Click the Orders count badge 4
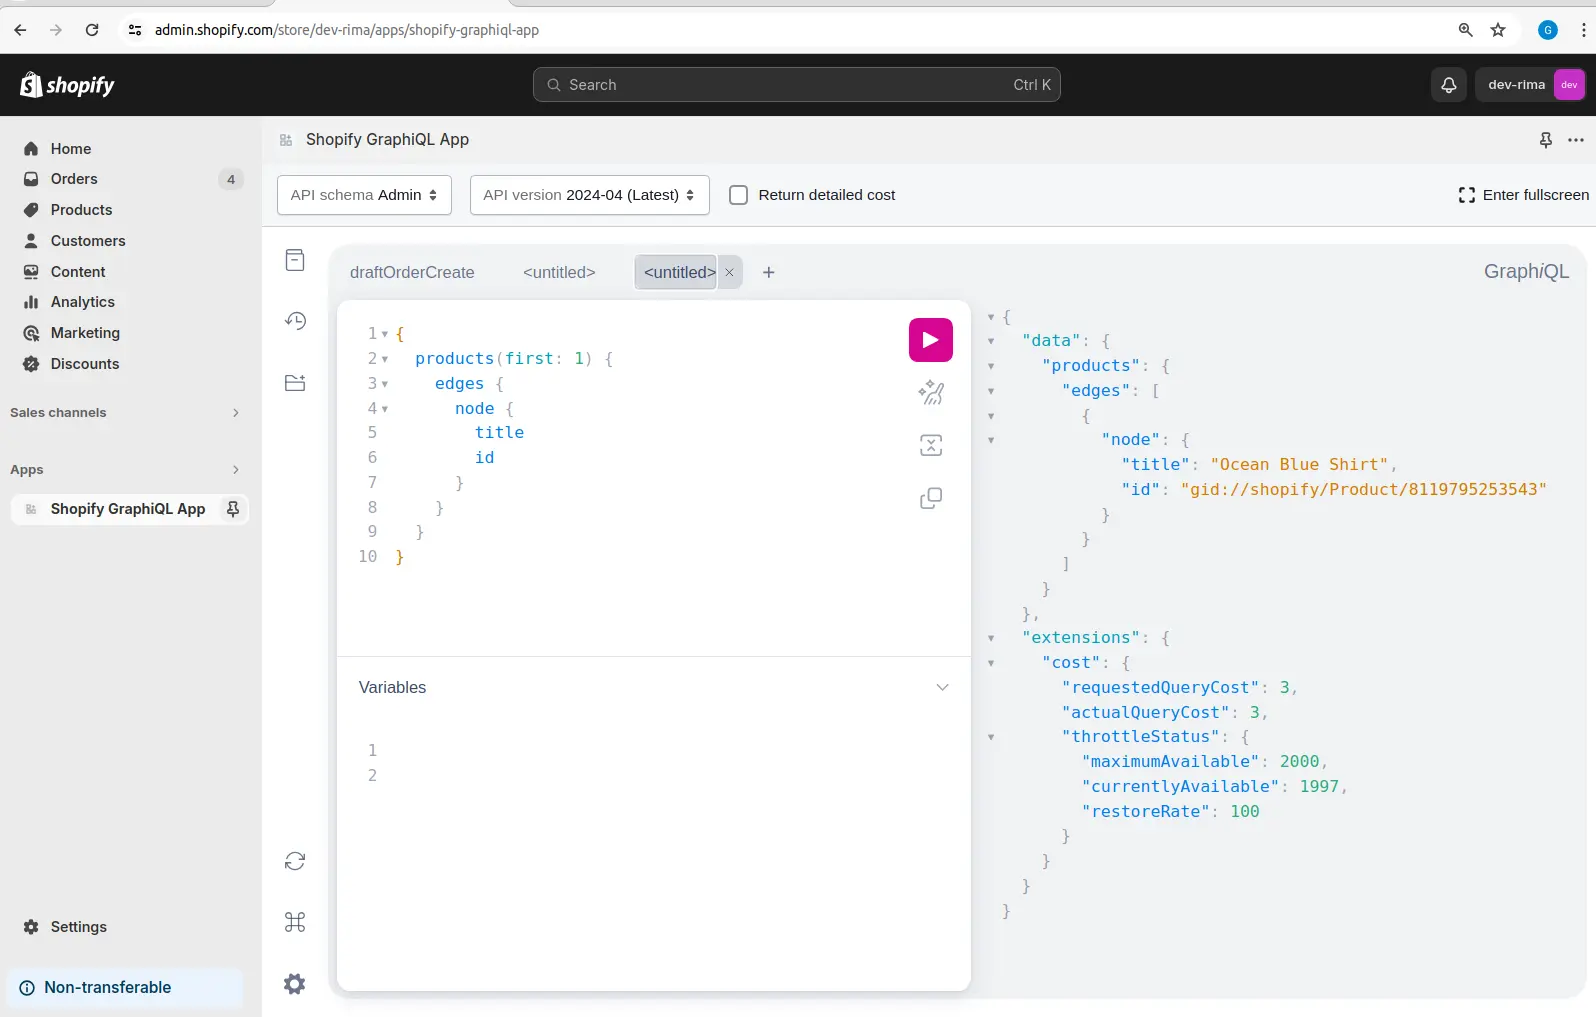The image size is (1596, 1017). (231, 180)
